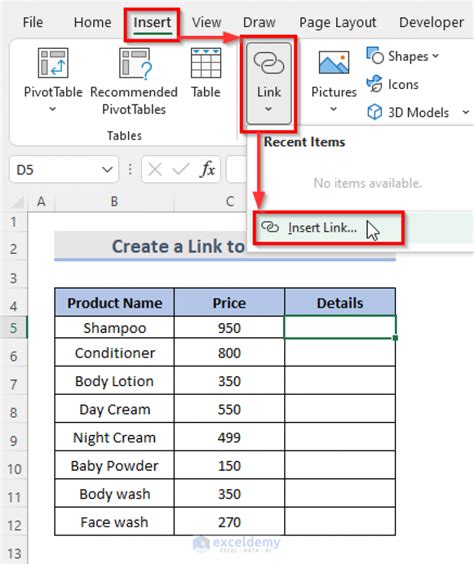This screenshot has height=564, width=474.
Task: Select the Body wash cell
Action: pos(114,494)
